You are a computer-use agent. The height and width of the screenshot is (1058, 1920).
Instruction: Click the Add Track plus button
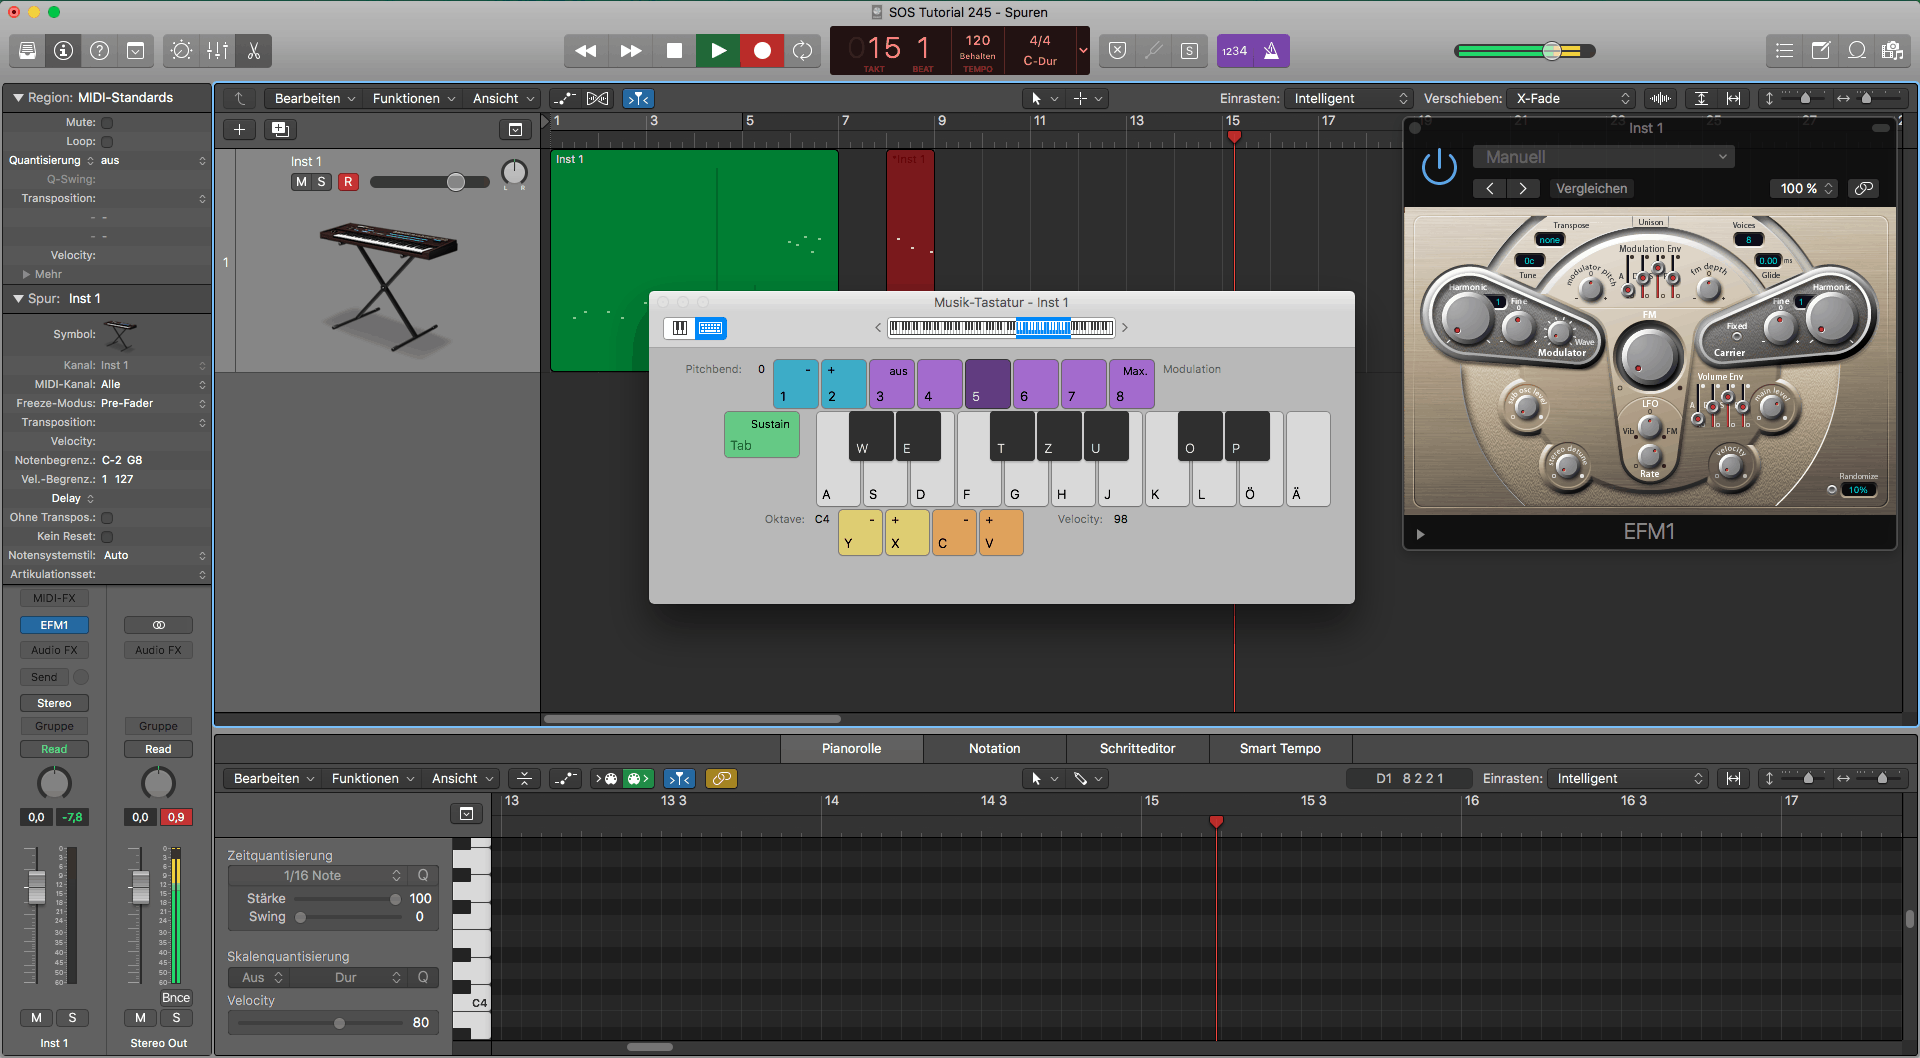(239, 129)
